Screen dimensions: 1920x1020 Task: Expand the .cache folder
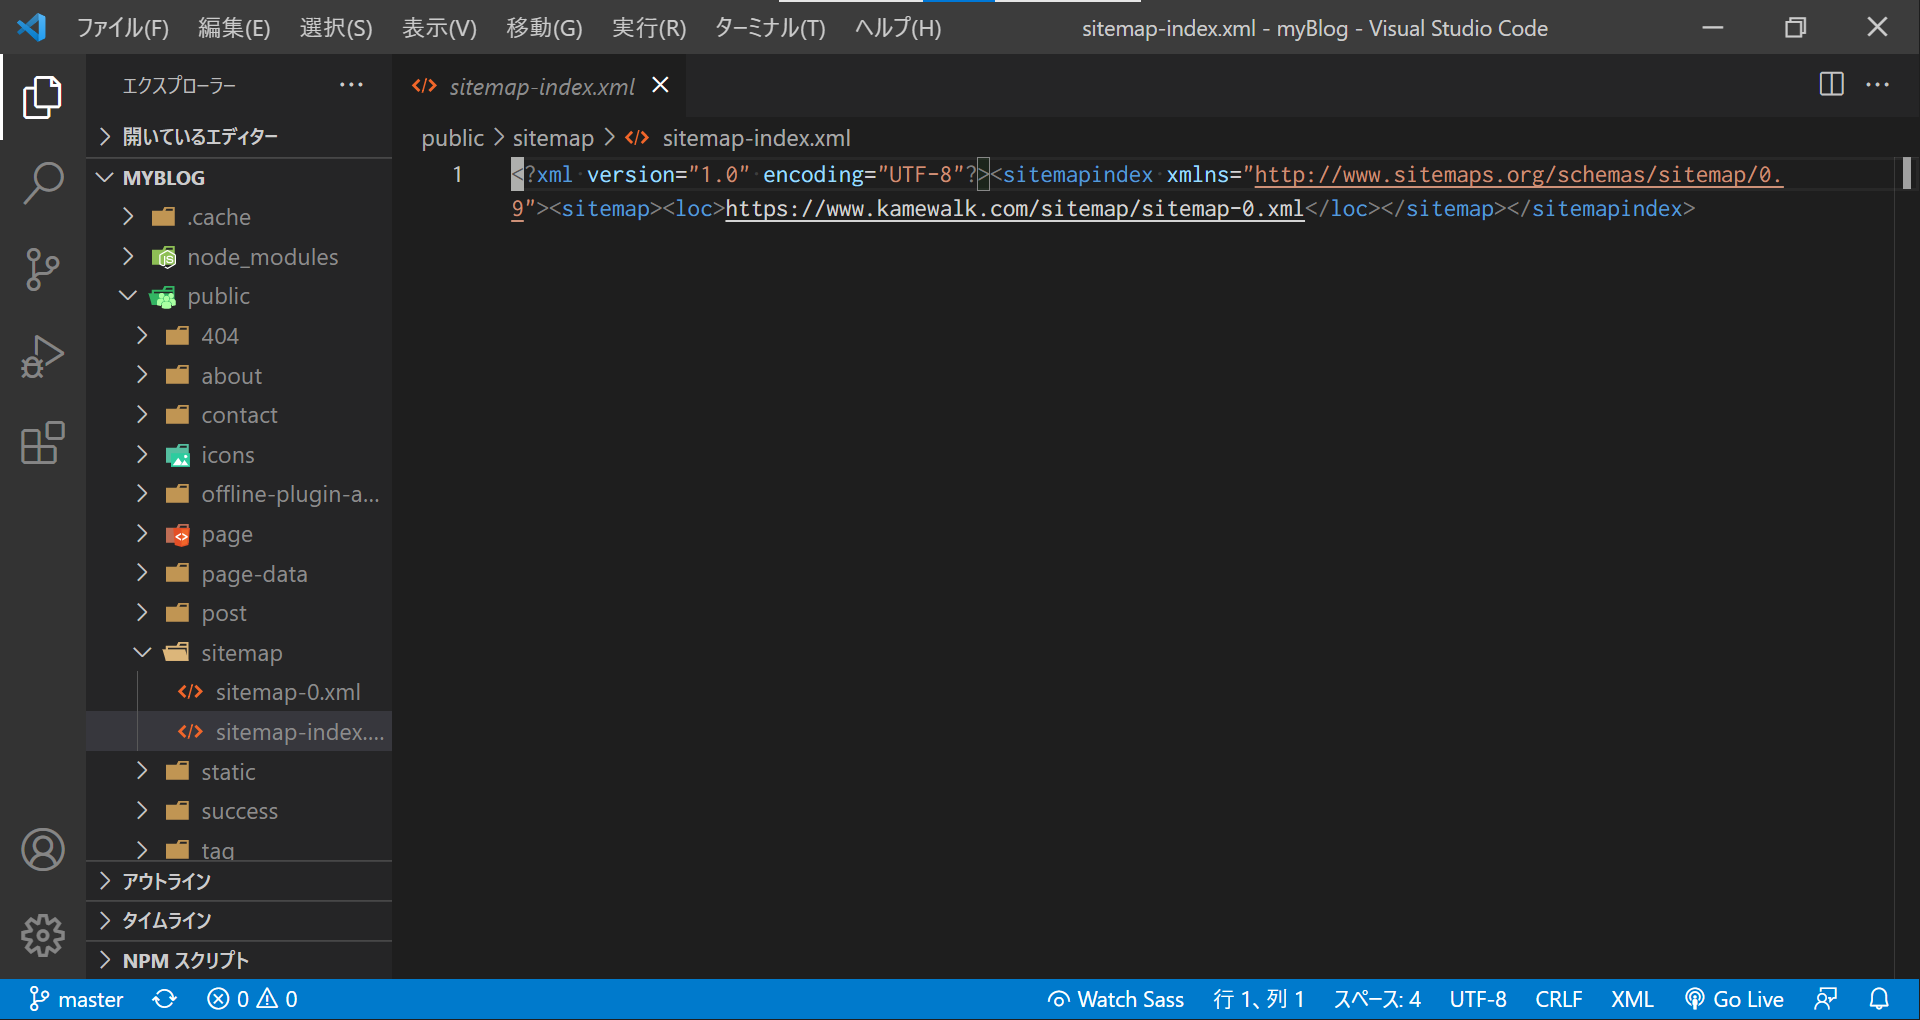(239, 217)
